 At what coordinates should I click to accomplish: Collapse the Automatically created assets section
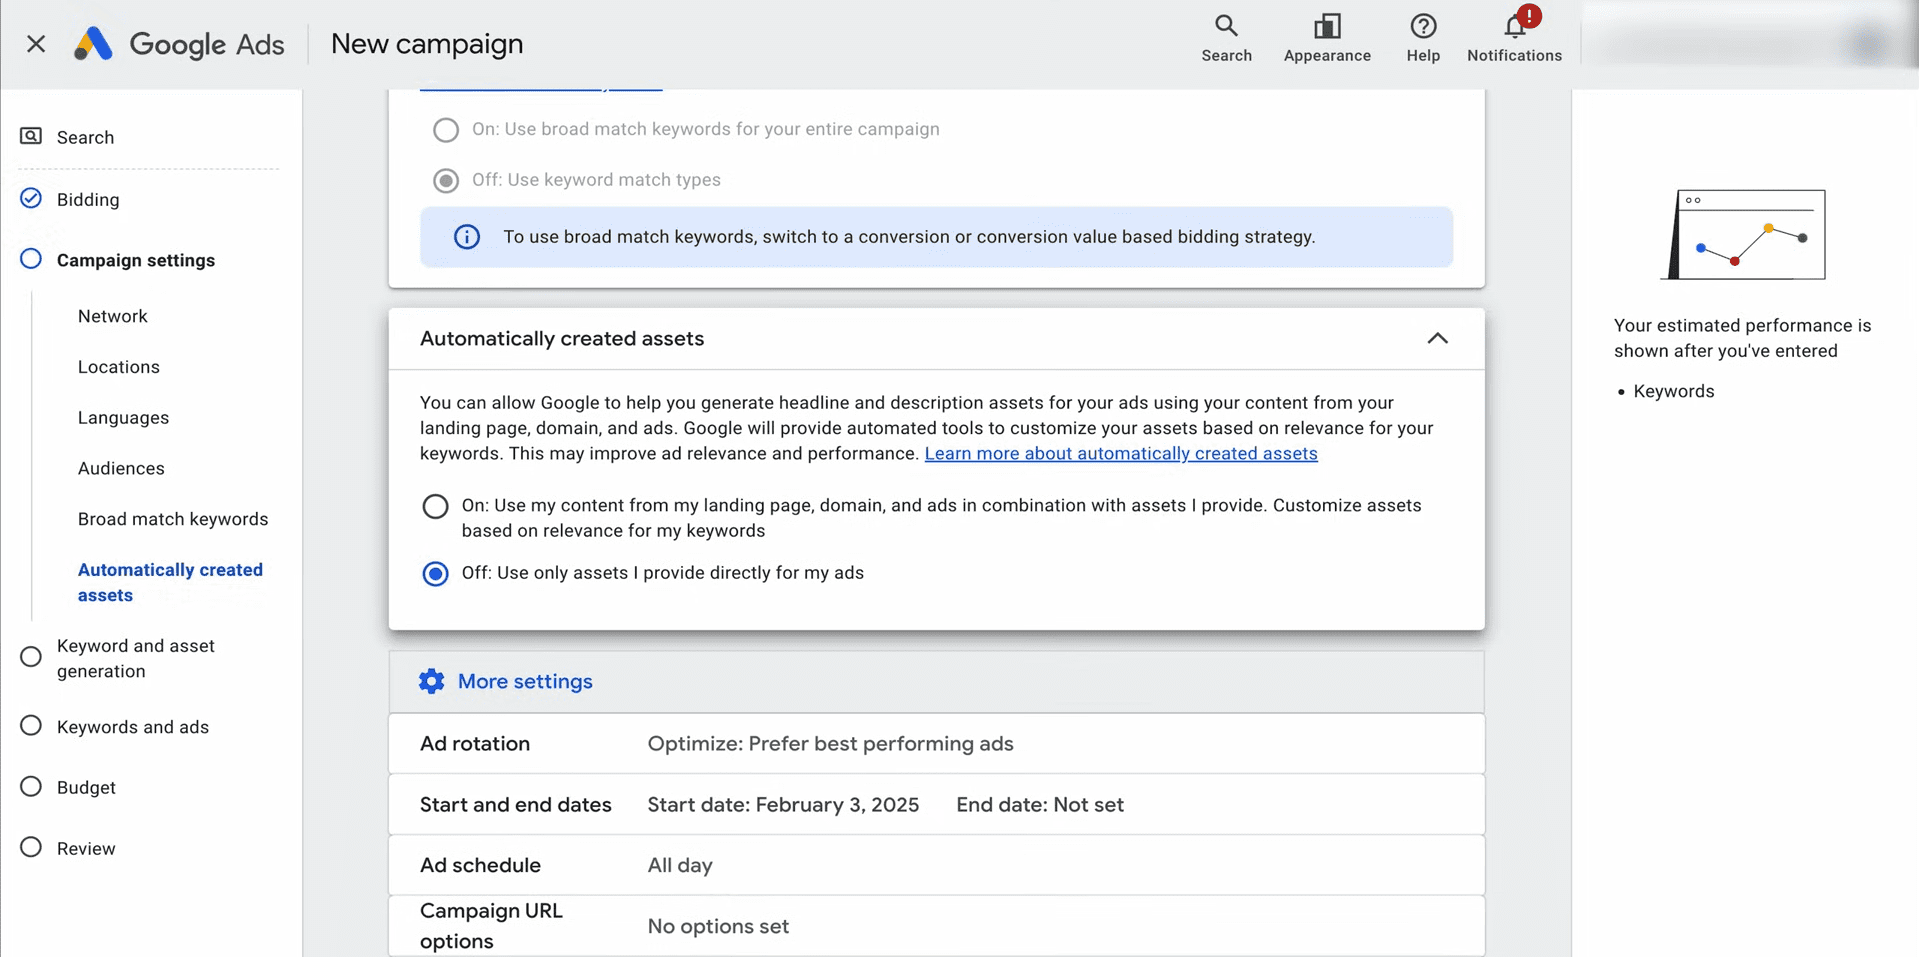[1438, 338]
